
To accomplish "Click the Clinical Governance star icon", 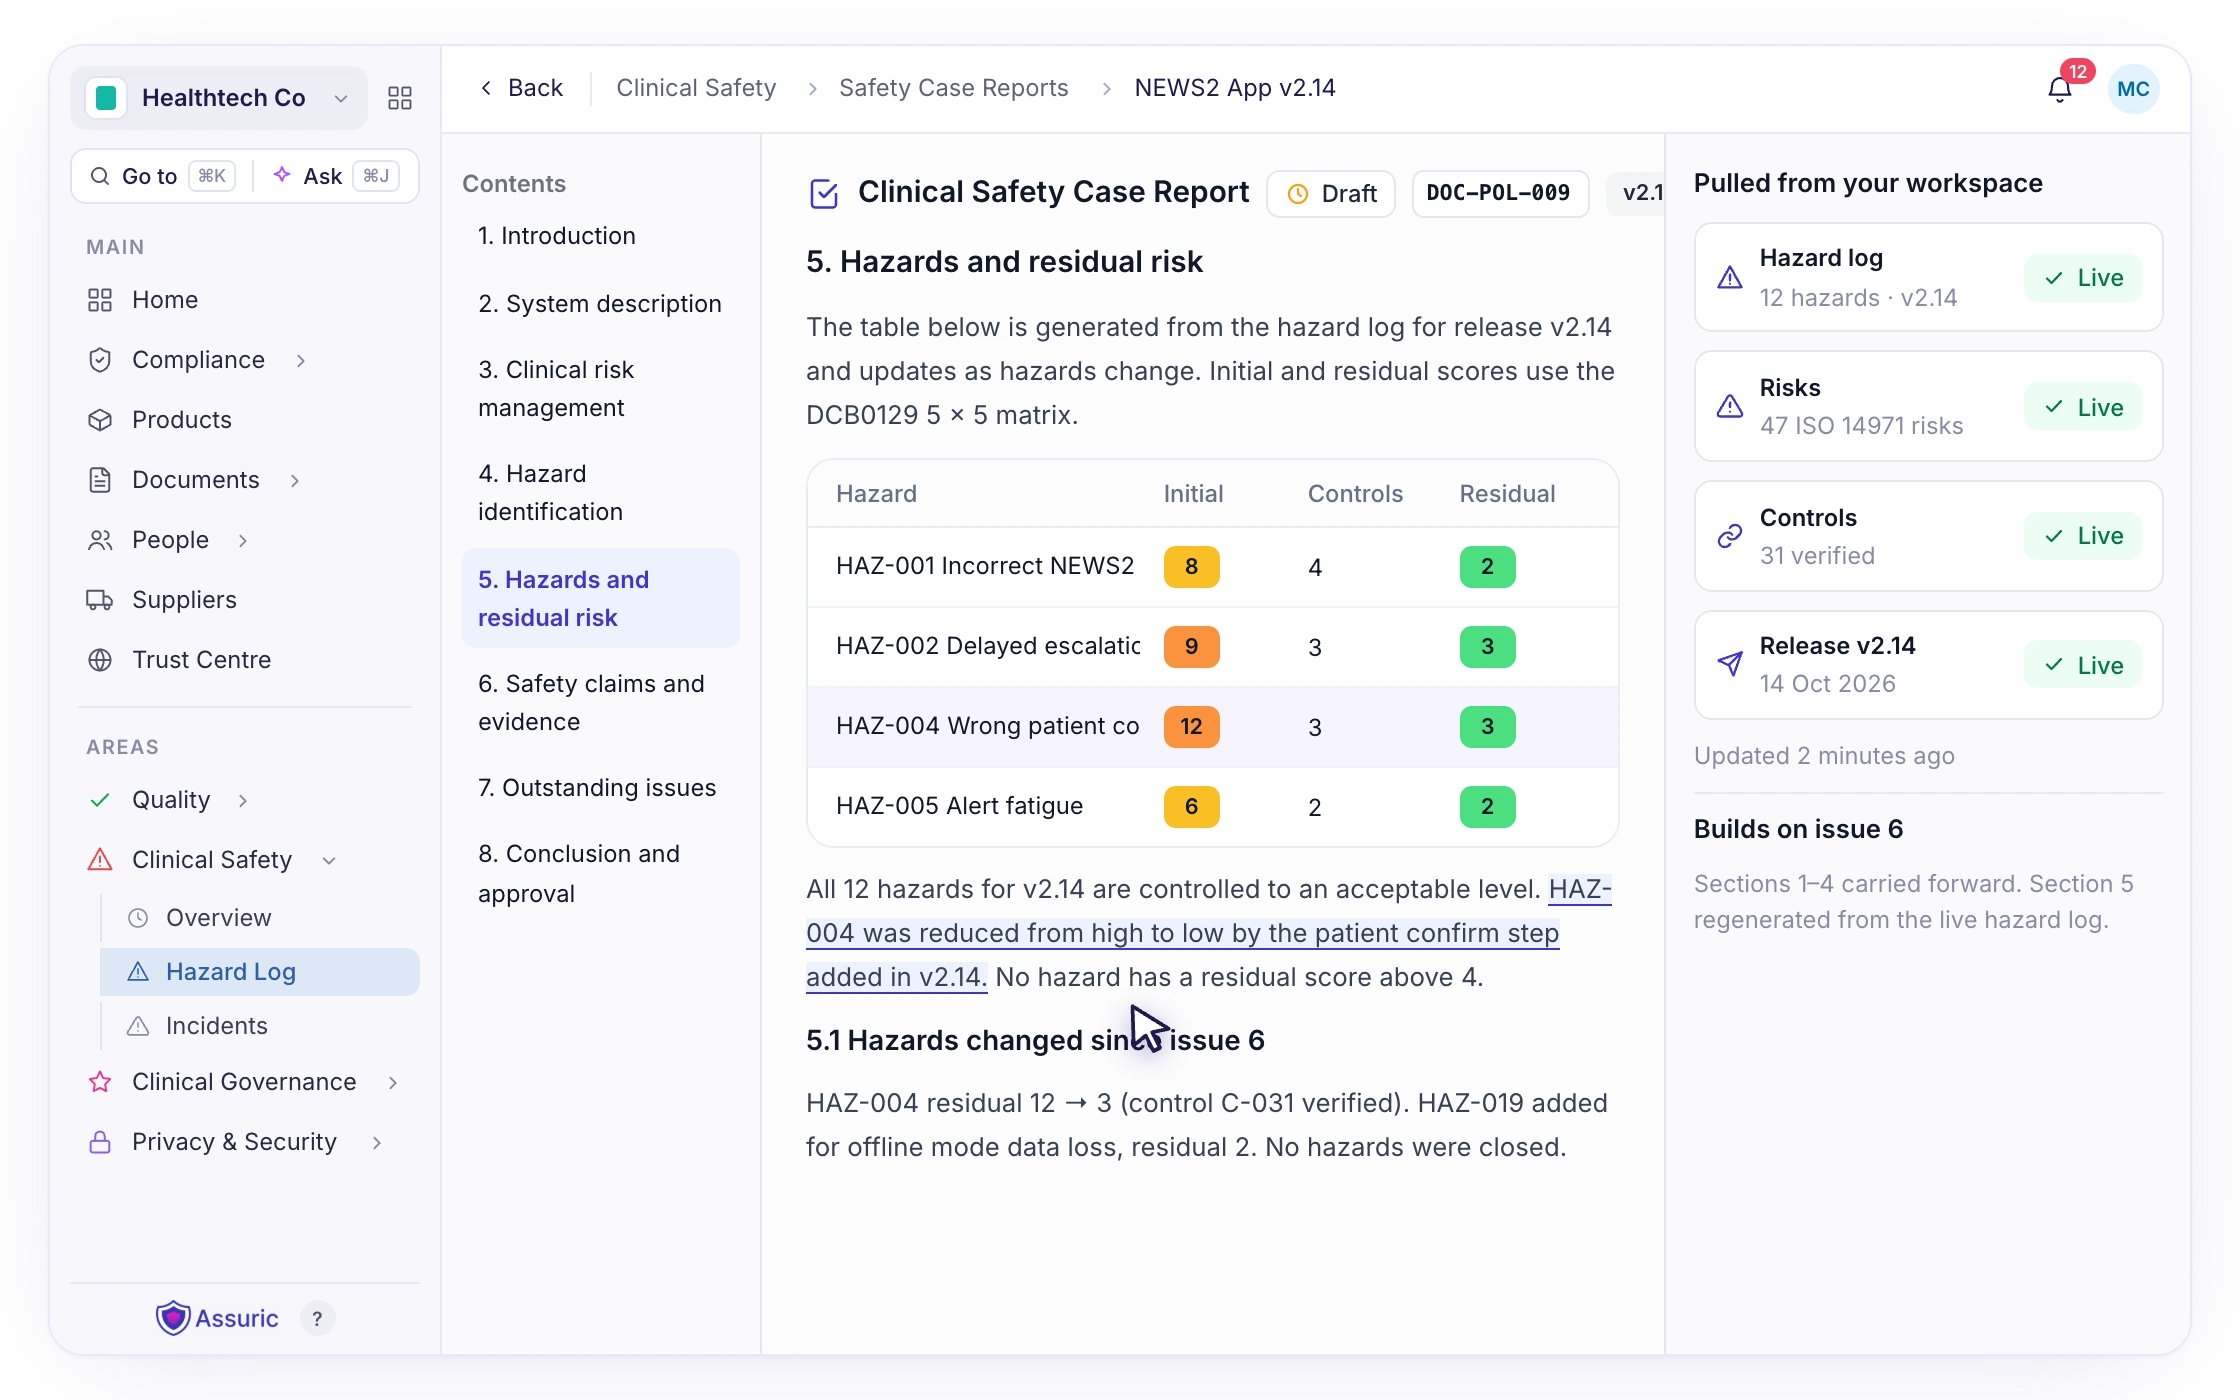I will pos(100,1082).
